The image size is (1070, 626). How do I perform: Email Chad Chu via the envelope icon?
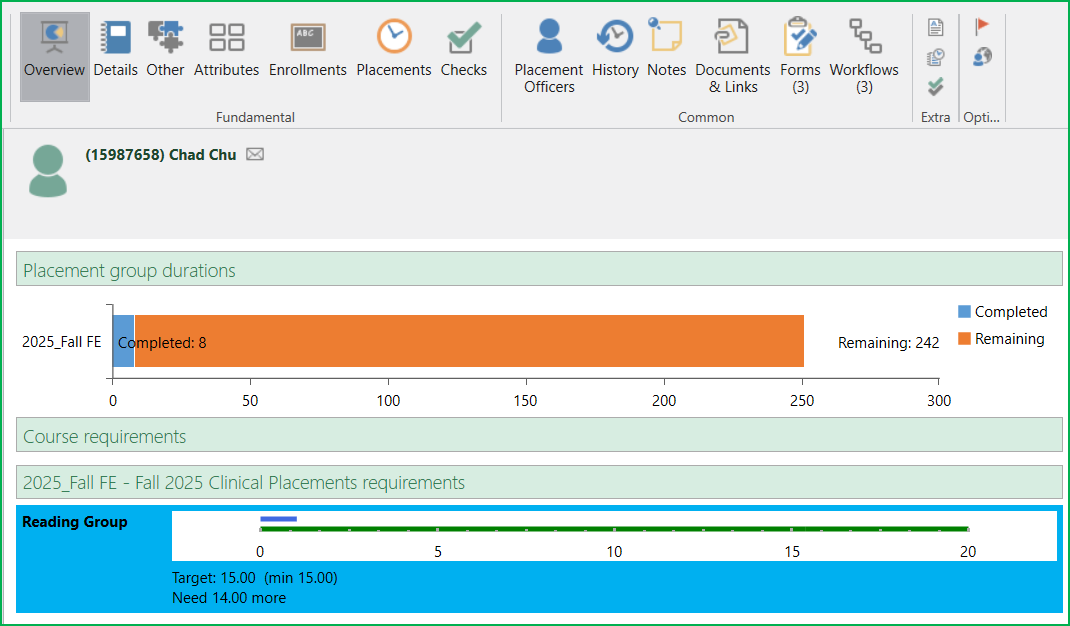(x=255, y=154)
